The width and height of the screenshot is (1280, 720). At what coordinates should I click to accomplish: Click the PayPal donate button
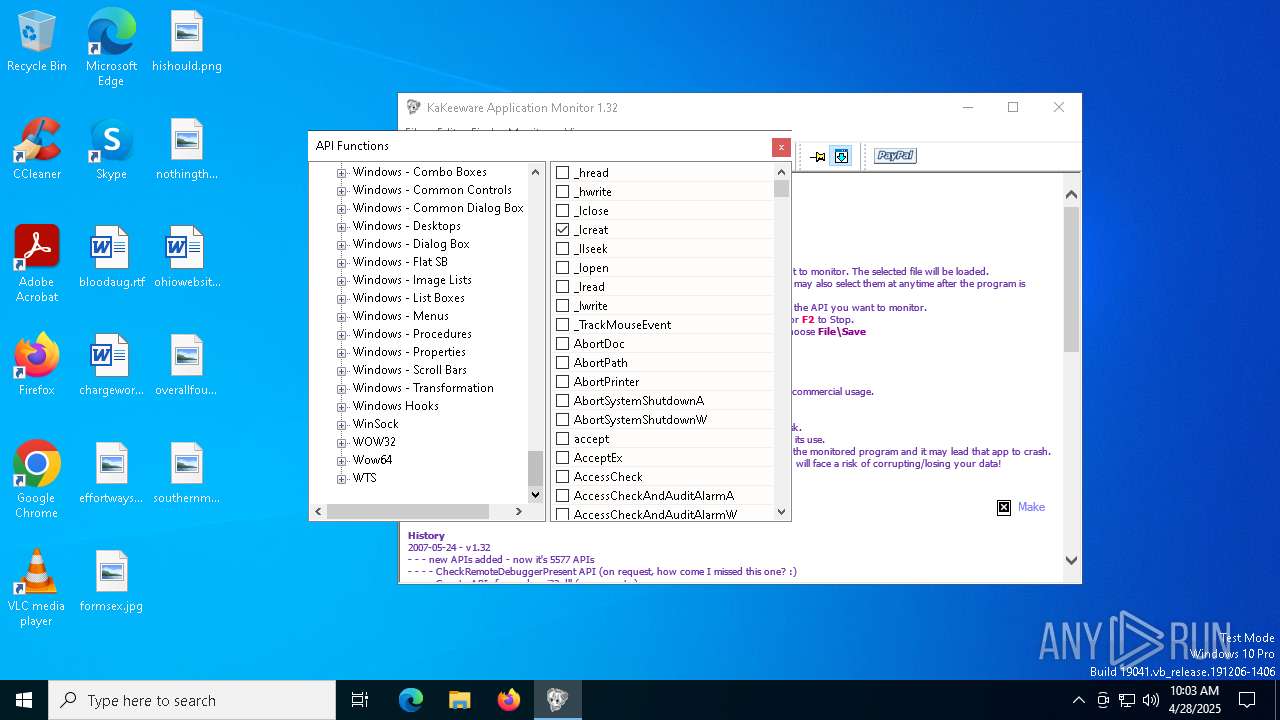click(x=895, y=156)
